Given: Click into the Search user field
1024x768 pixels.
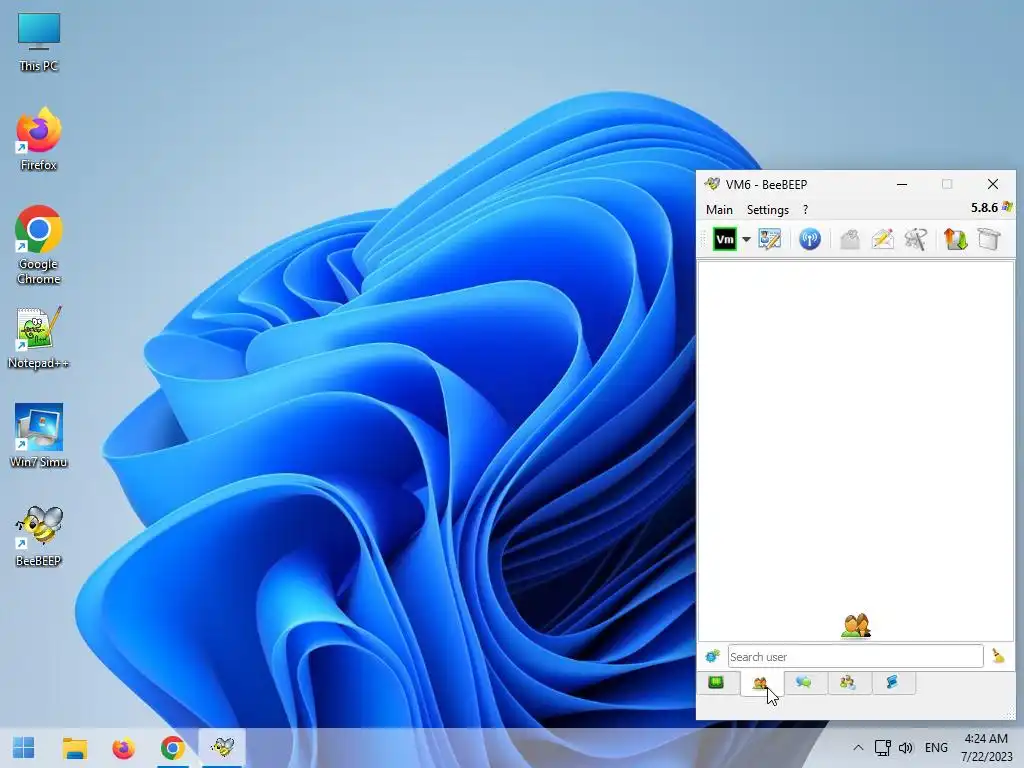Looking at the screenshot, I should (x=856, y=656).
